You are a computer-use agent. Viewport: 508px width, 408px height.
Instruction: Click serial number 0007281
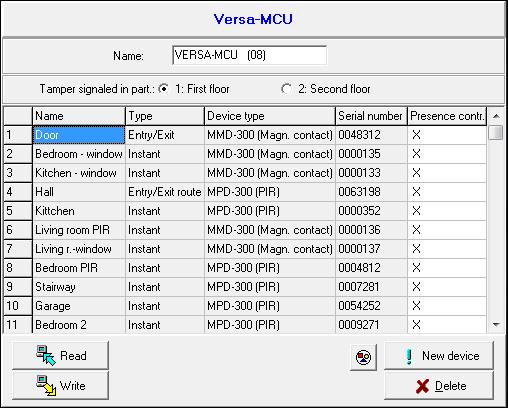pos(371,287)
